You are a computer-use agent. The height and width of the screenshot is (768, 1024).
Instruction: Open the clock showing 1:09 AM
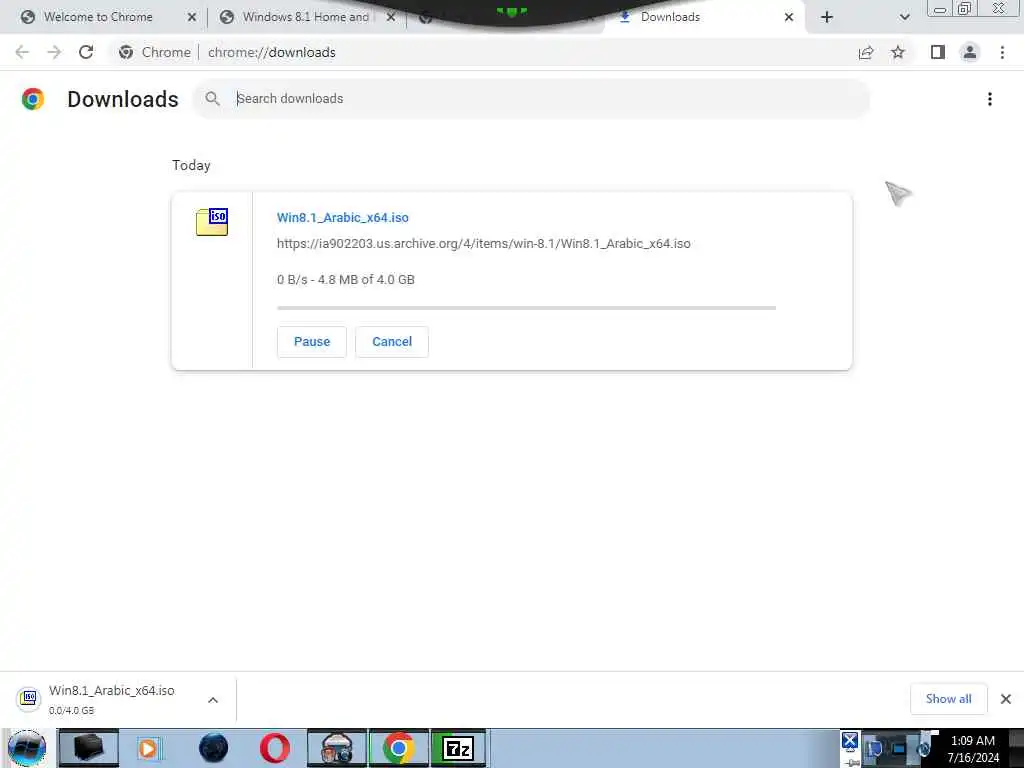973,749
